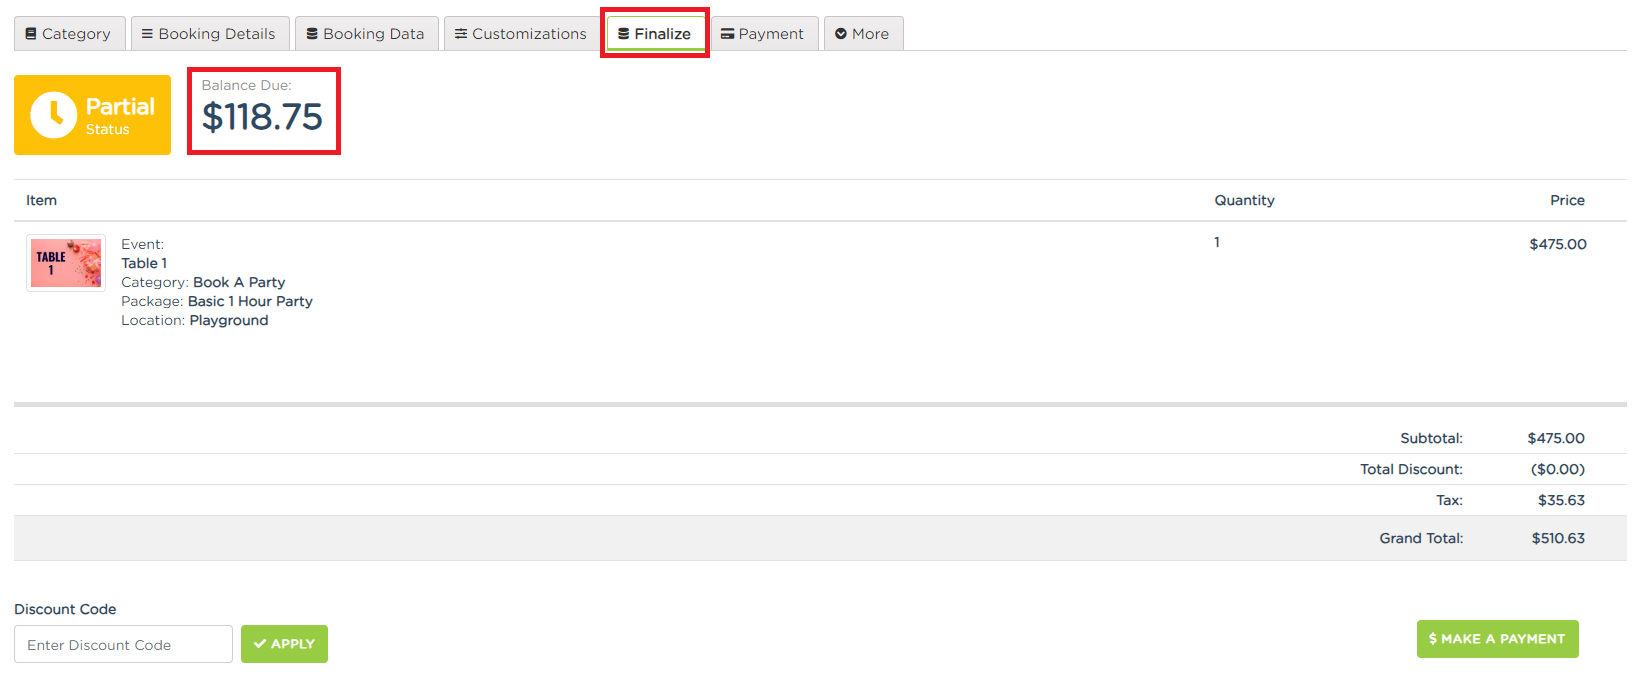Viewport: 1644px width, 693px height.
Task: Click the Basic 1 Hour Party package text
Action: tap(250, 301)
